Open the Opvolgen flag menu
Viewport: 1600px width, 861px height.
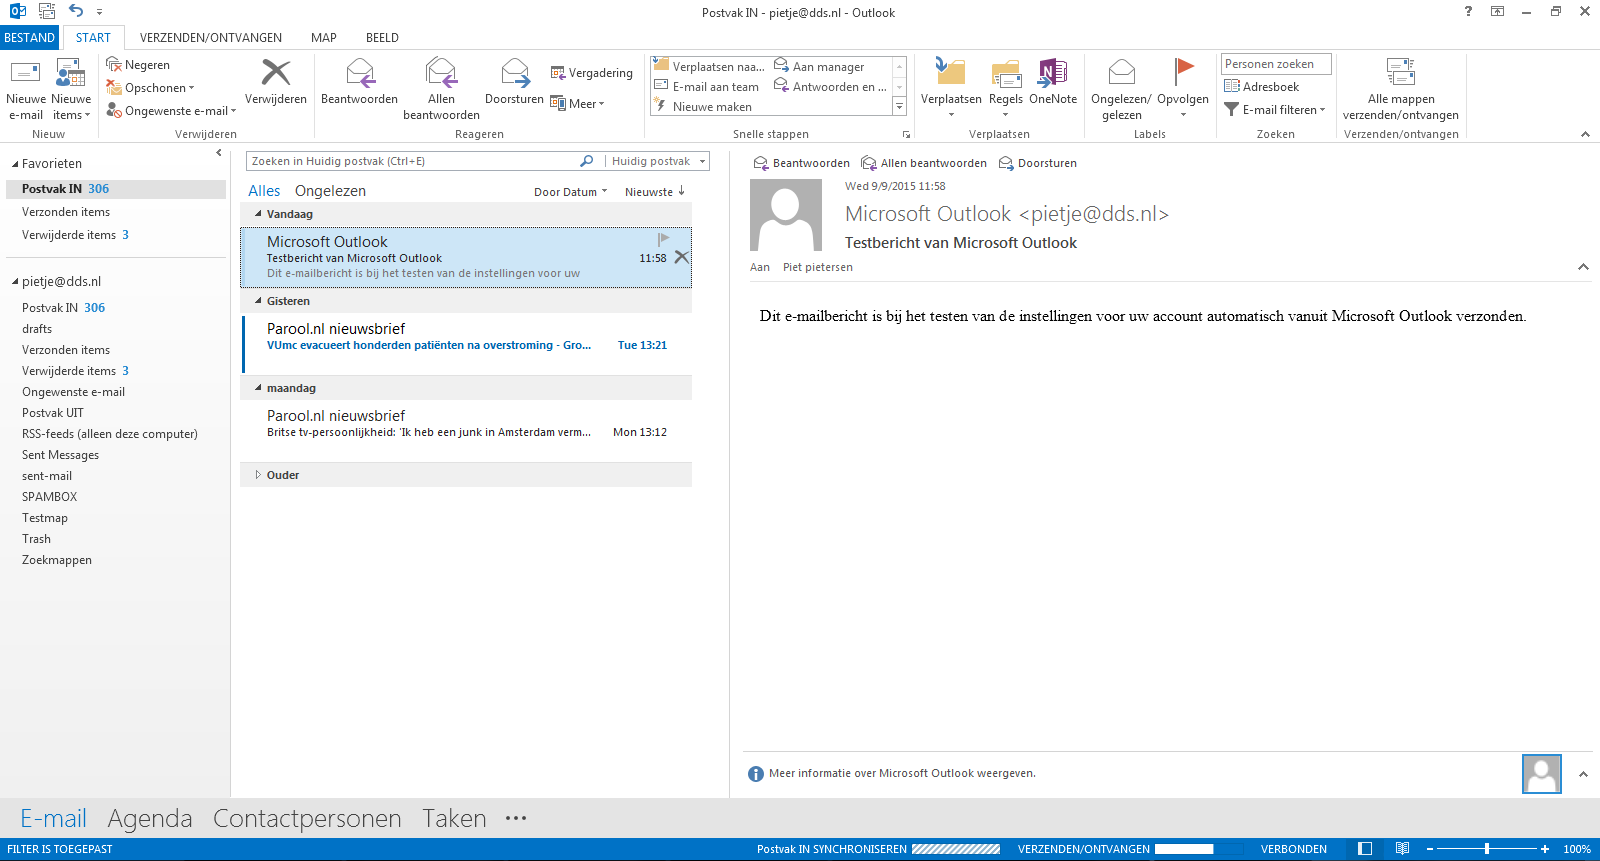point(1183,90)
